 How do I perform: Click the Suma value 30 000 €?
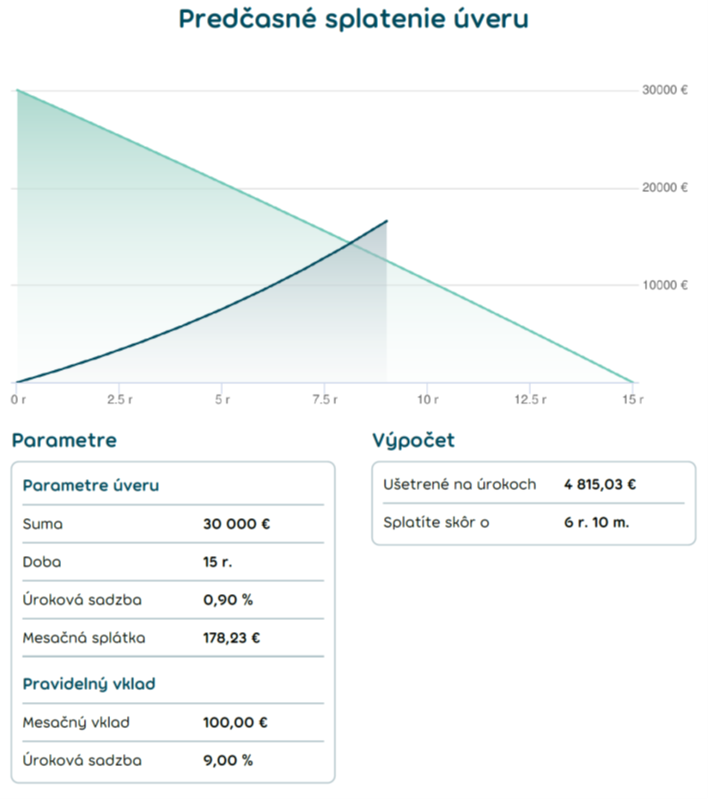(x=237, y=524)
